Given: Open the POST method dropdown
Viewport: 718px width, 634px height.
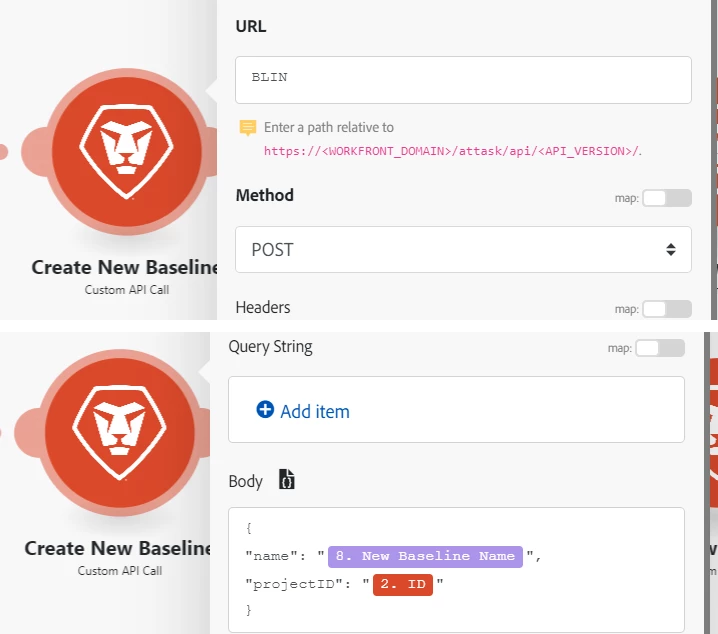Looking at the screenshot, I should (x=463, y=249).
